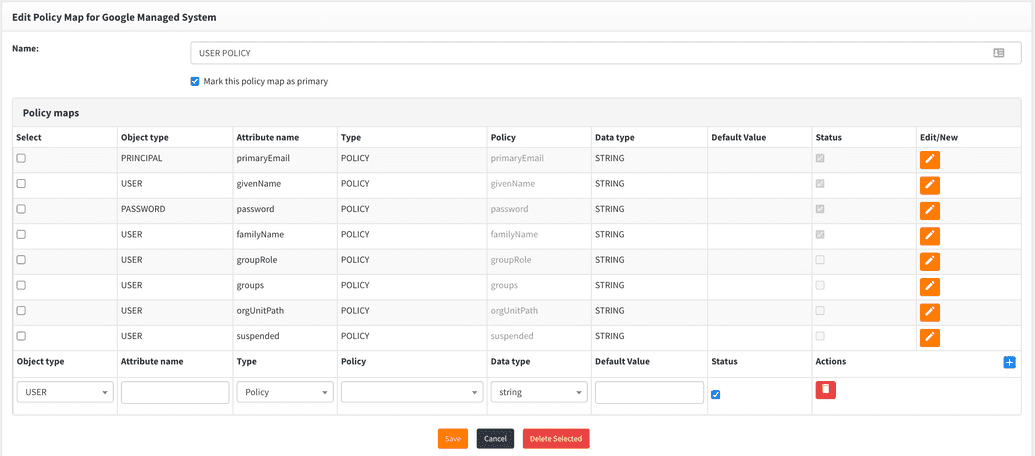Expand the empty Policy dropdown

412,393
